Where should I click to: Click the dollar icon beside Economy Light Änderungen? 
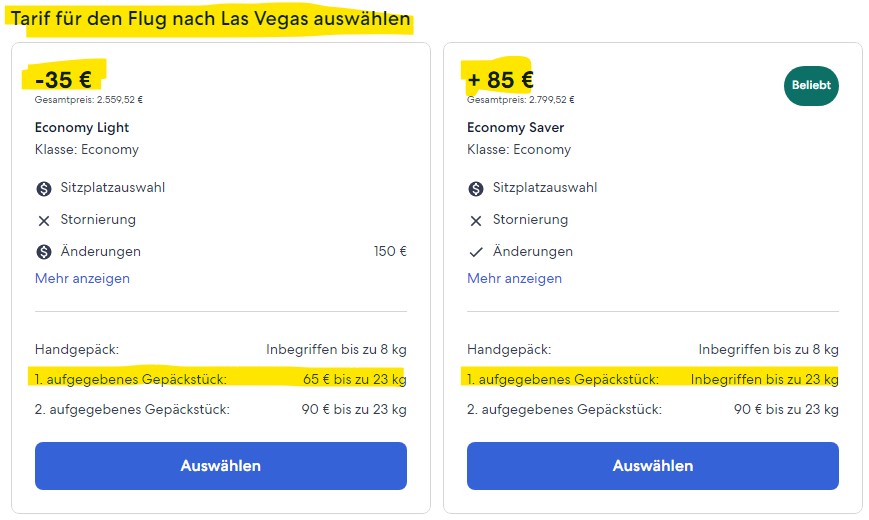click(x=44, y=252)
